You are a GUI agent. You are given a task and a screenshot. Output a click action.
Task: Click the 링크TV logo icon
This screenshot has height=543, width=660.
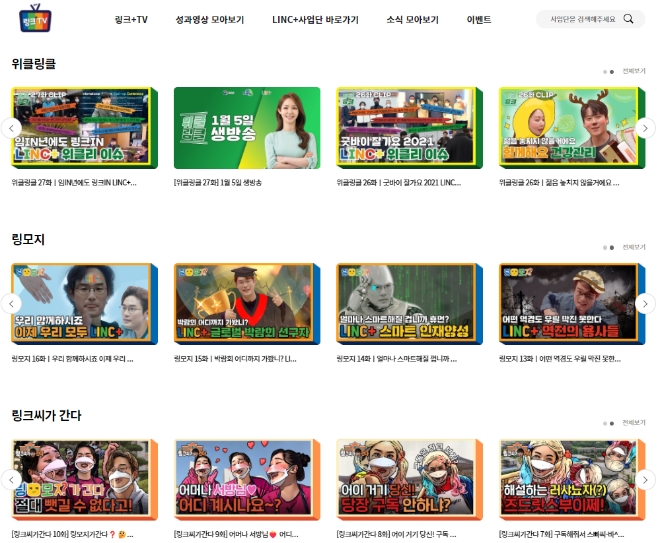pyautogui.click(x=33, y=18)
